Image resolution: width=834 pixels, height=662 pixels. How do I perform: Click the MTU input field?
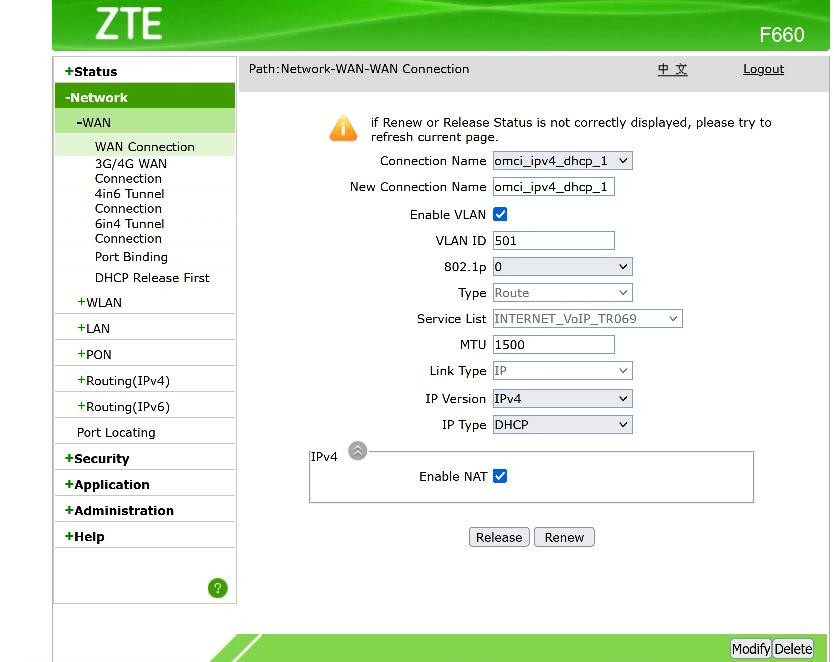[x=554, y=345]
